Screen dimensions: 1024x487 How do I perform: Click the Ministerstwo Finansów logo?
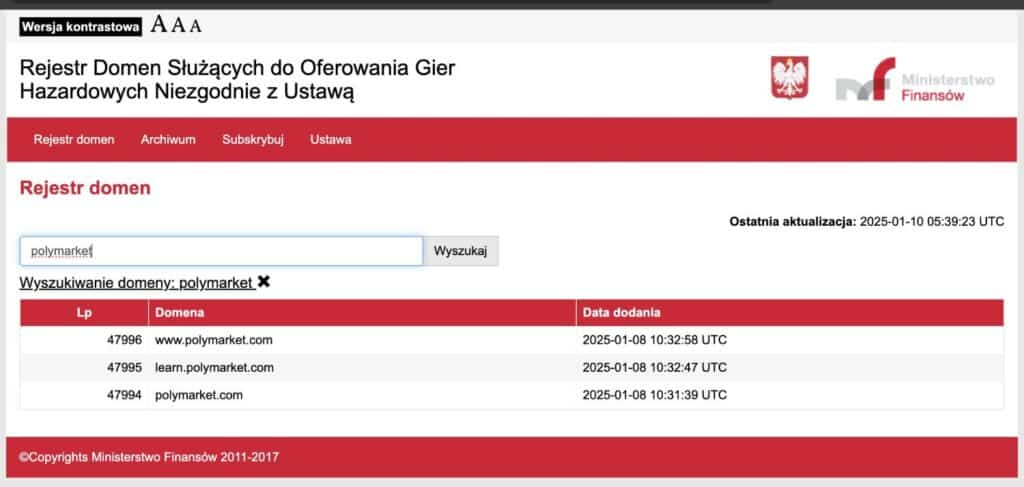[916, 79]
